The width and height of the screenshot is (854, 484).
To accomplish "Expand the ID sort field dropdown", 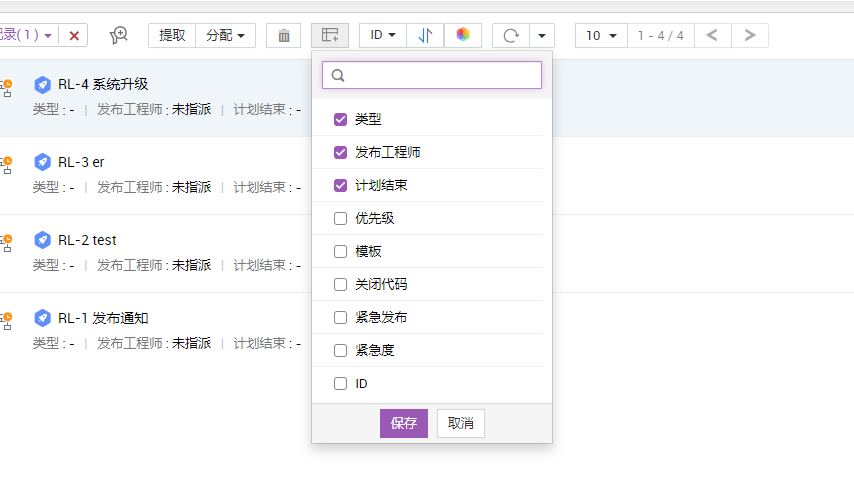I will [383, 36].
